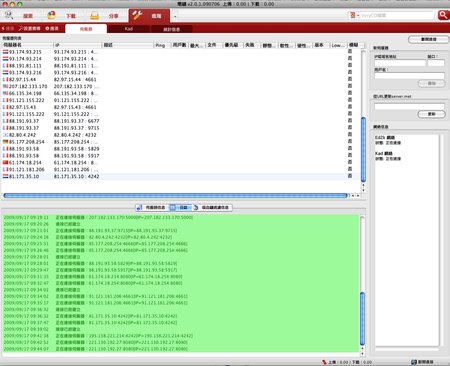
Task: Click the last-column icon in row 61.174.18.254
Action: point(350,162)
